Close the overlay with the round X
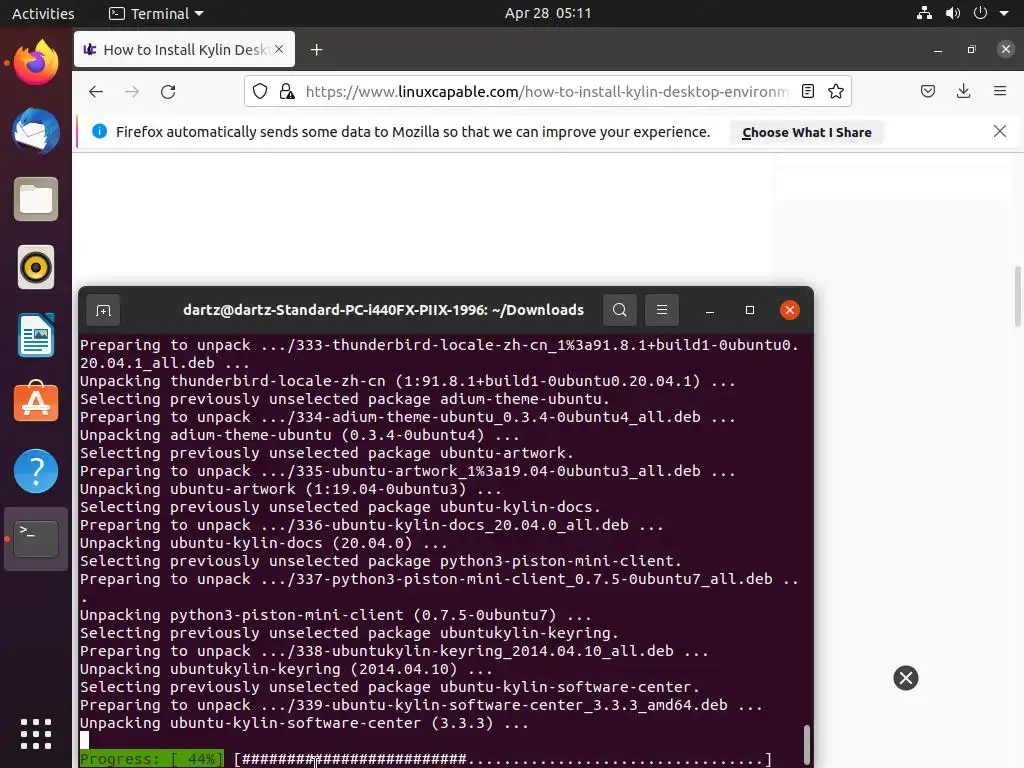The height and width of the screenshot is (768, 1024). click(906, 678)
